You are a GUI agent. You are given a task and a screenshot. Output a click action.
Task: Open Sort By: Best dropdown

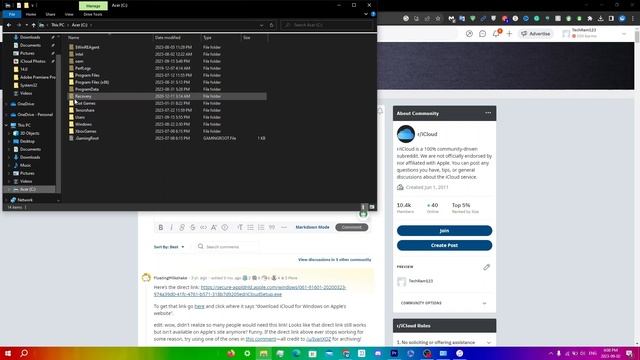(169, 247)
